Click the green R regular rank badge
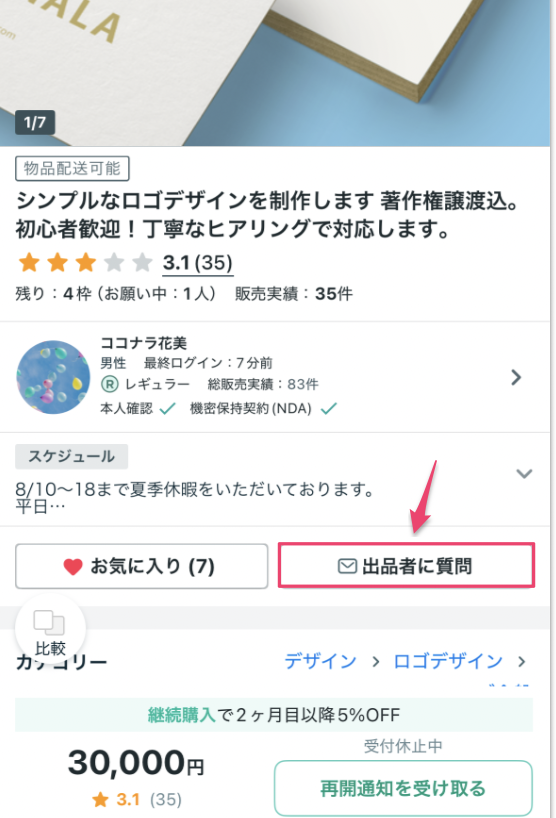 (x=110, y=384)
